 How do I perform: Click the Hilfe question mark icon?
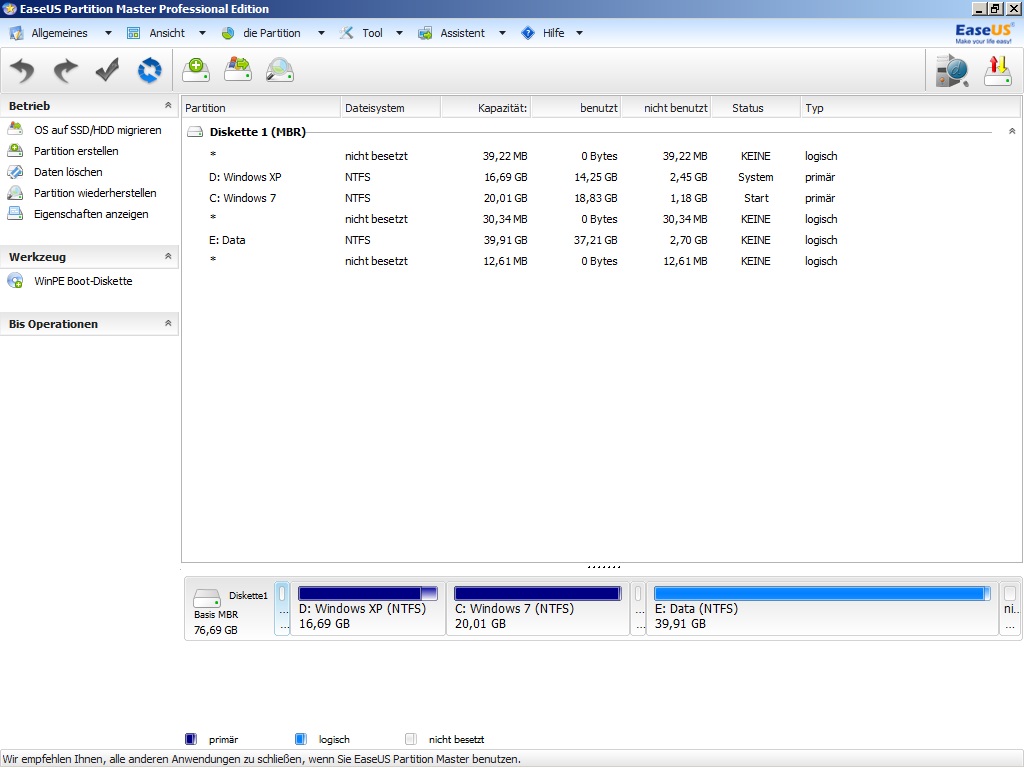pyautogui.click(x=528, y=33)
